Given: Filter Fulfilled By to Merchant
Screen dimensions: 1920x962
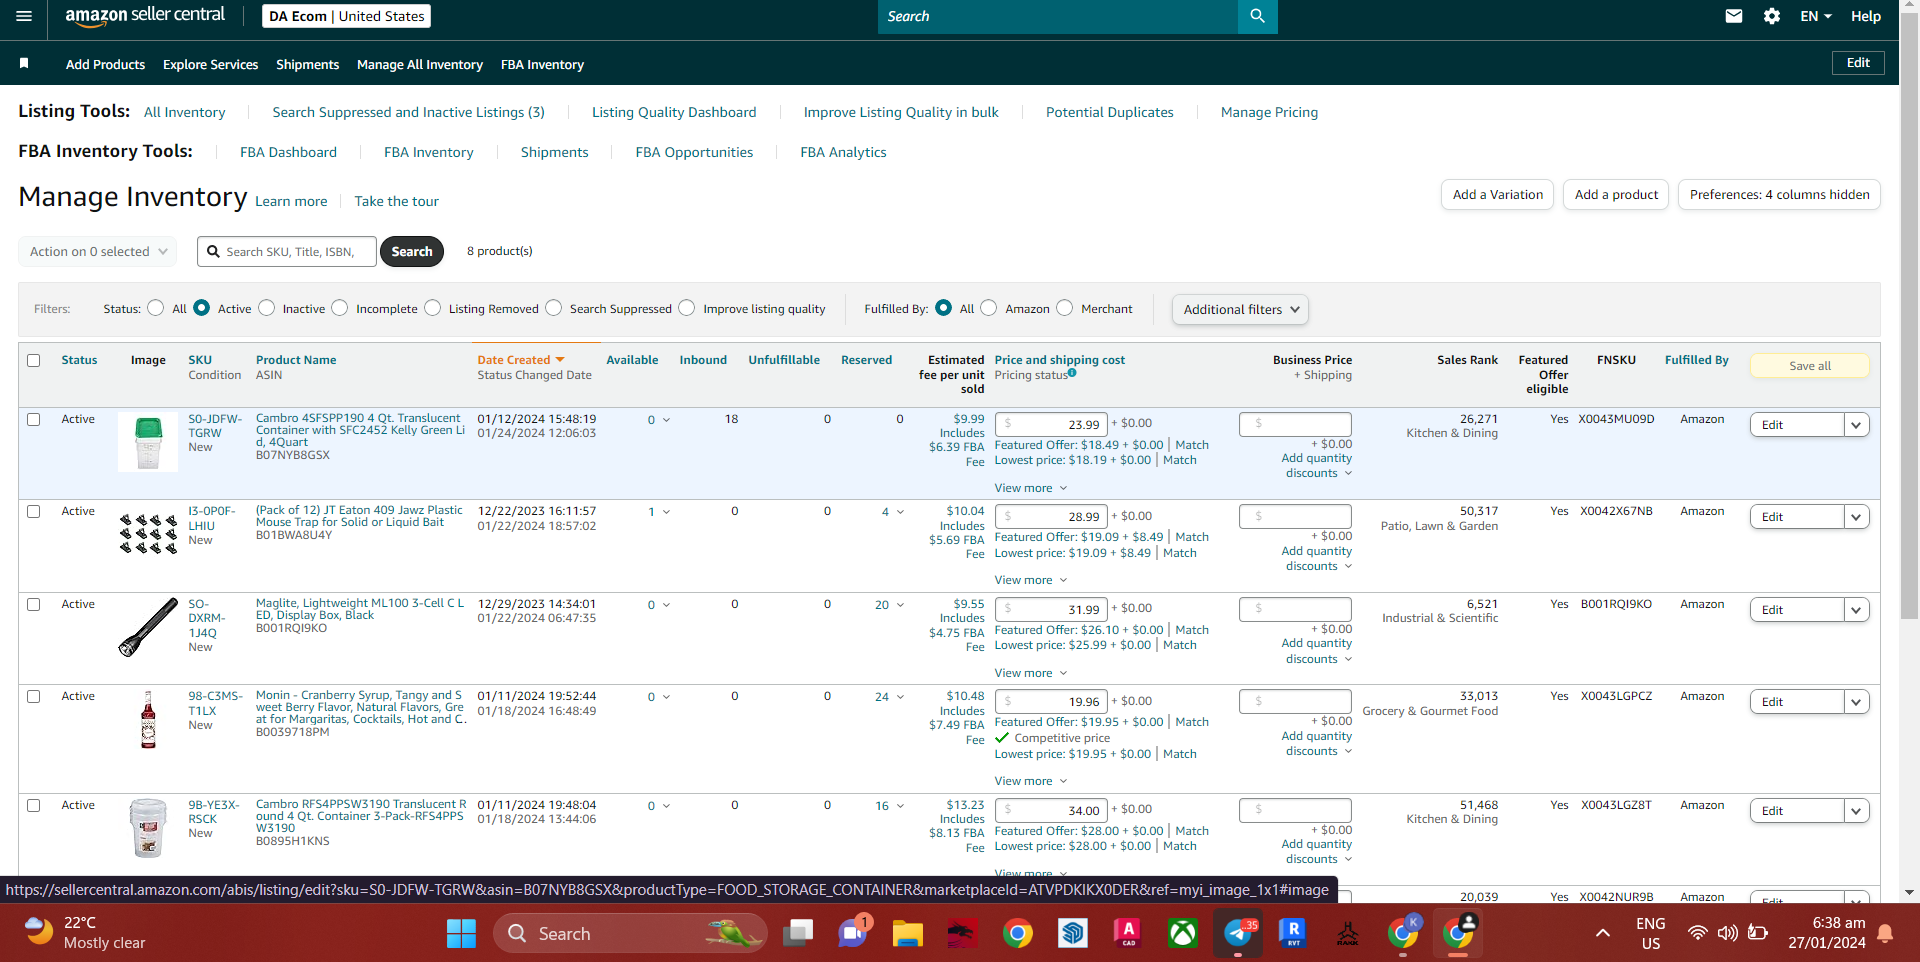Looking at the screenshot, I should click(1065, 308).
